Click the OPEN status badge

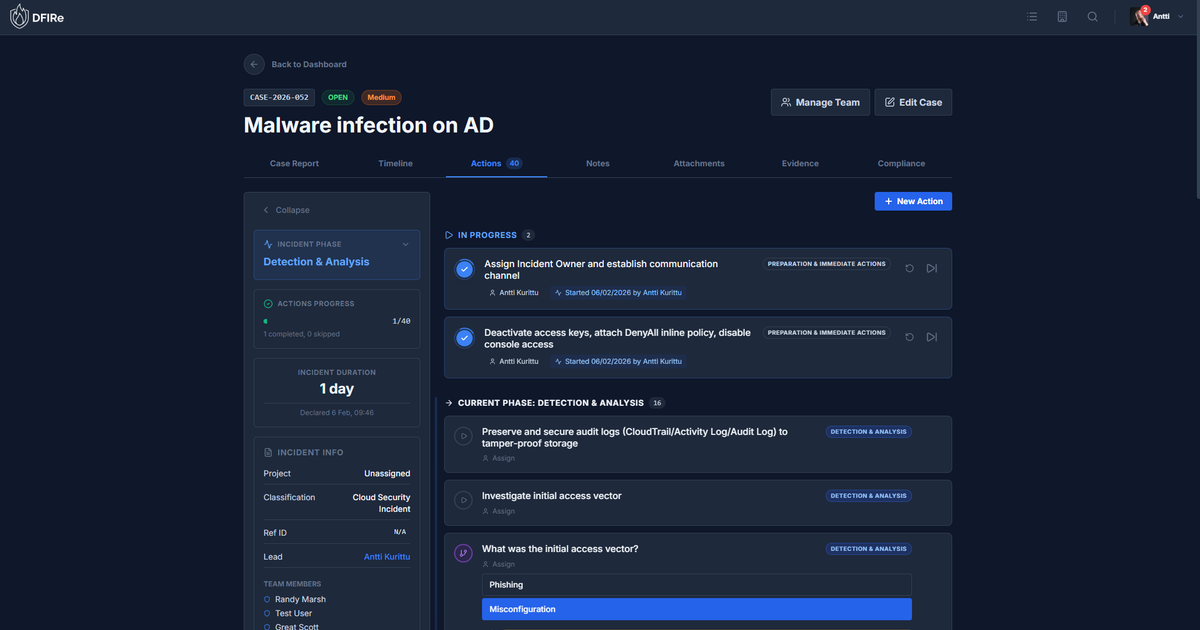point(338,98)
